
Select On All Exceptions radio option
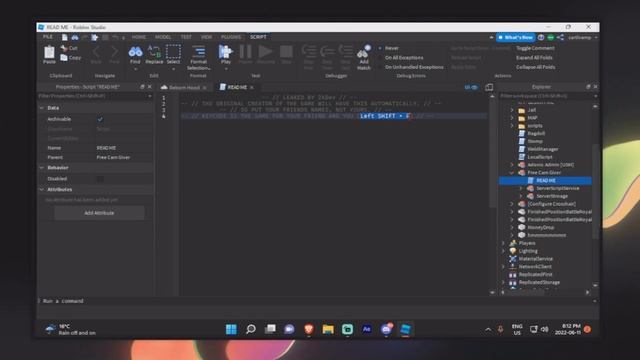click(x=380, y=58)
